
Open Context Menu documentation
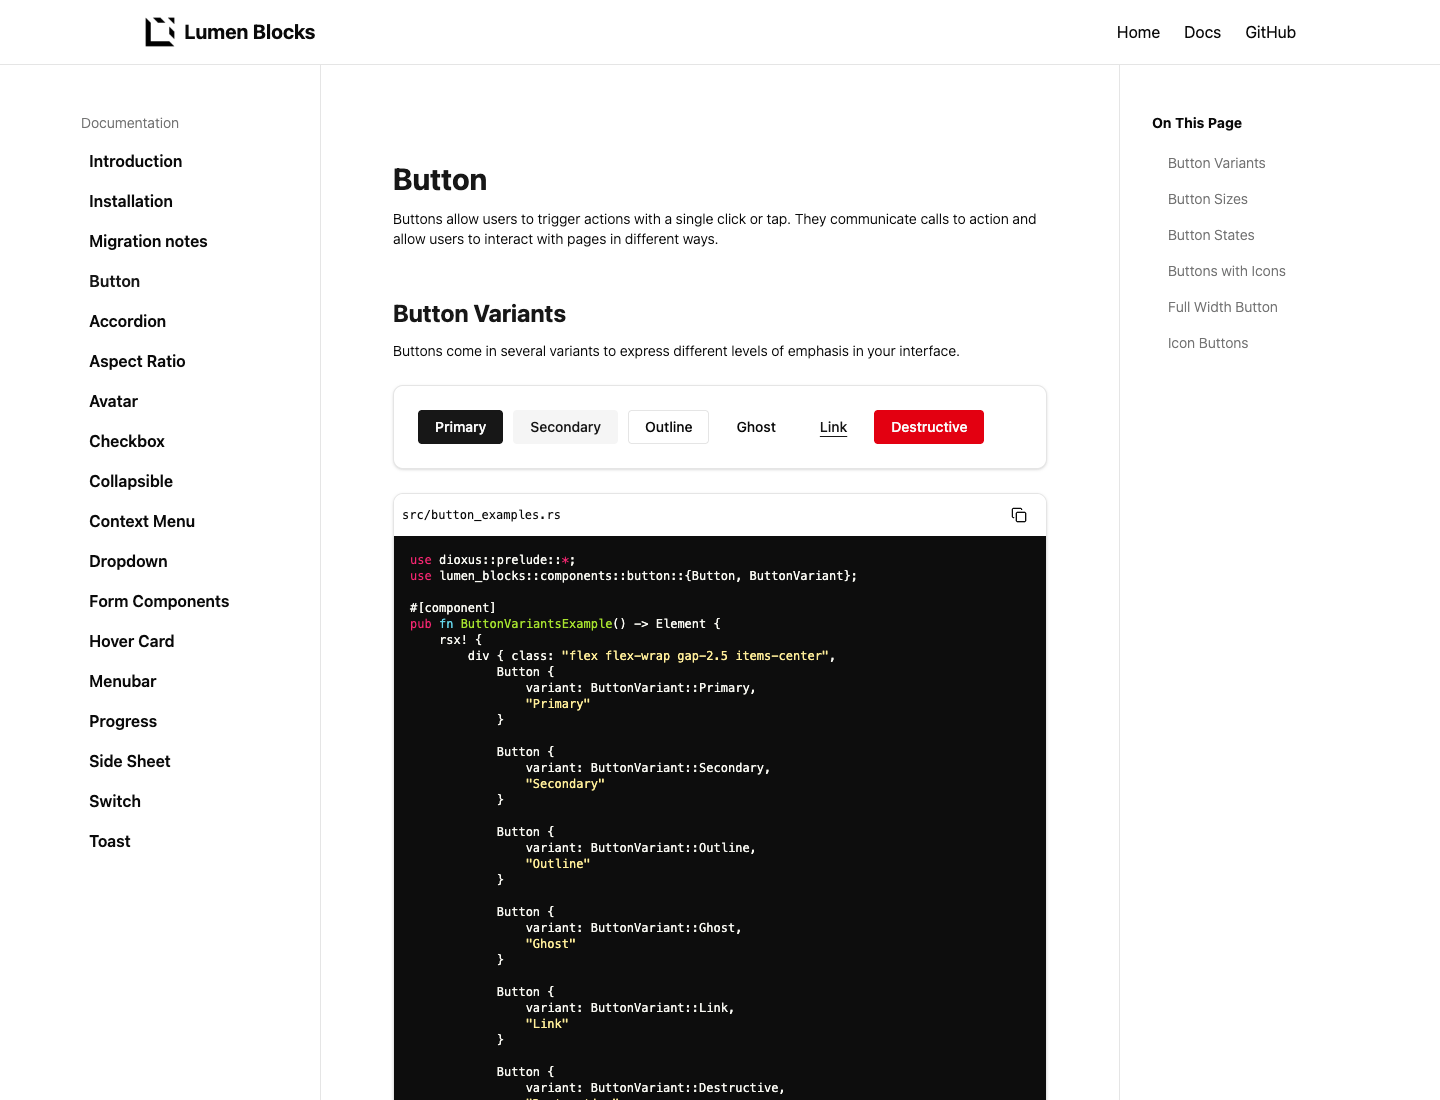click(x=142, y=521)
